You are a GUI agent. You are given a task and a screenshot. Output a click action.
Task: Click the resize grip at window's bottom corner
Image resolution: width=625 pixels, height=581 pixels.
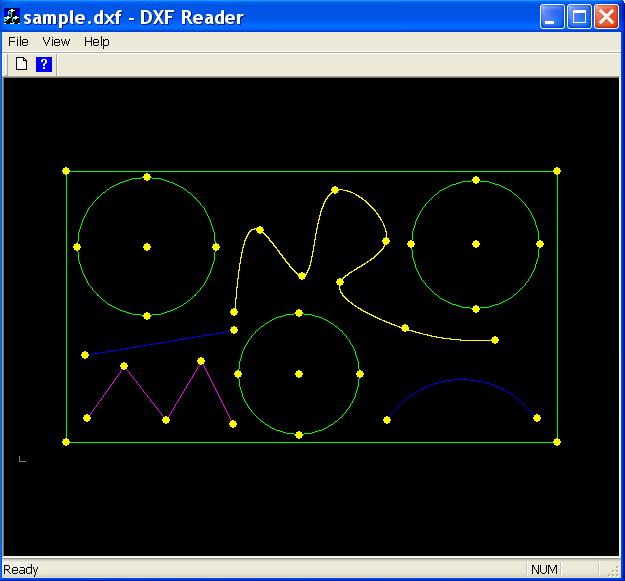tap(613, 571)
